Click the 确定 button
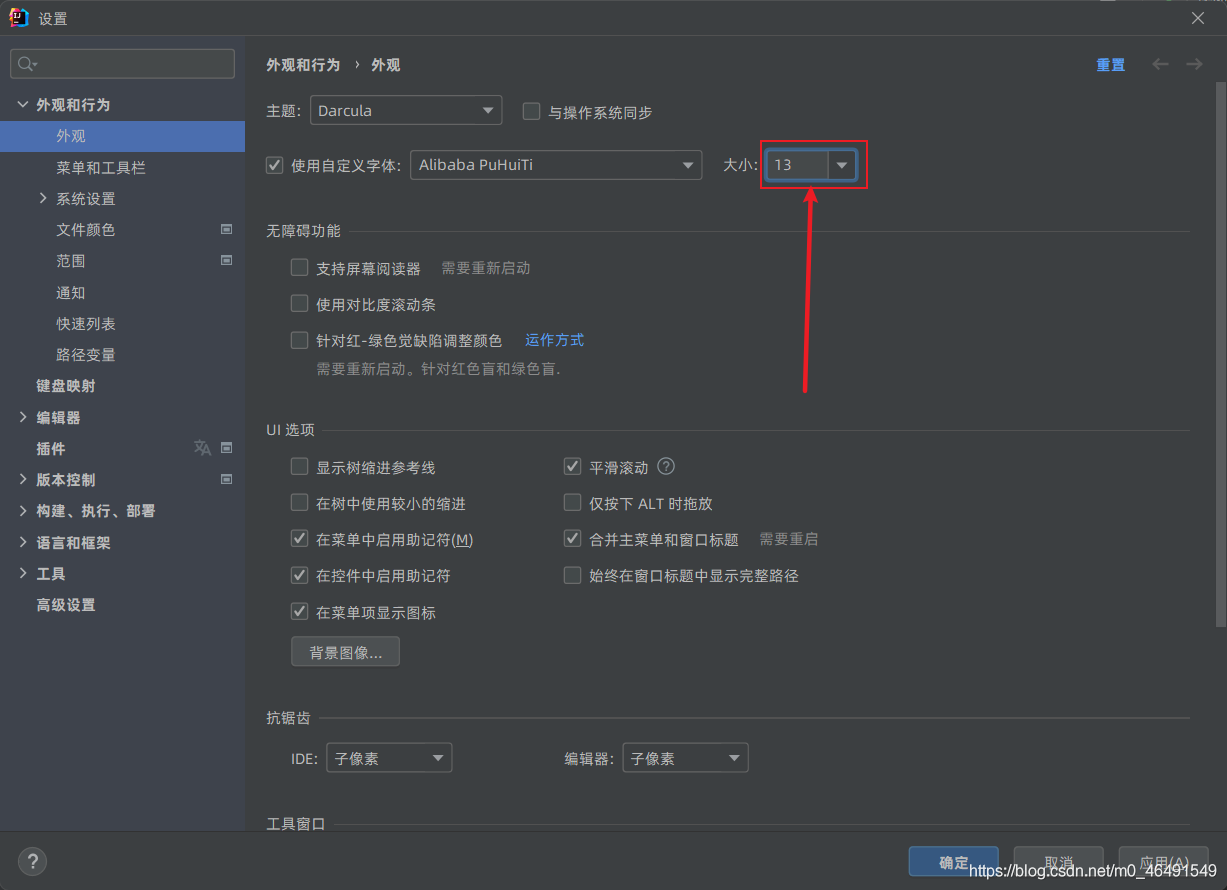This screenshot has height=890, width=1227. 954,862
